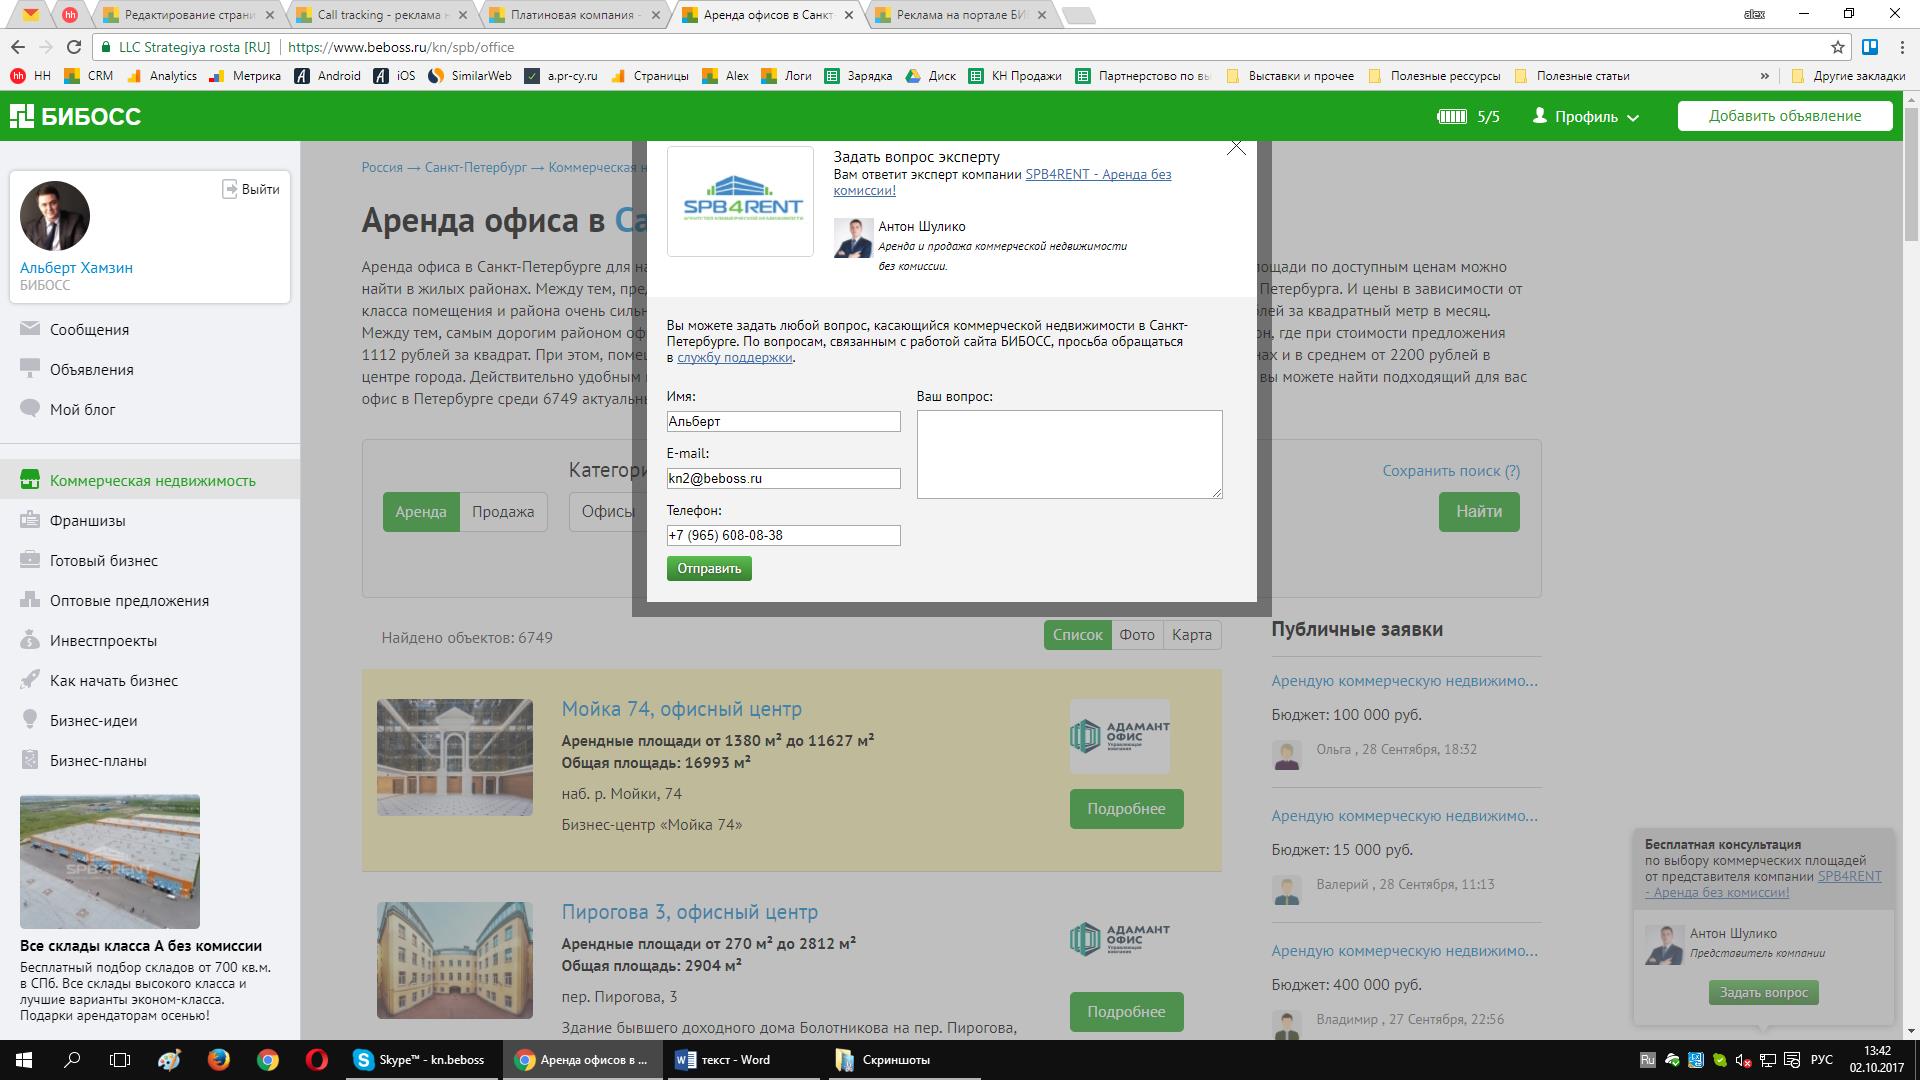Open the Trello extension icon

pos(1870,47)
